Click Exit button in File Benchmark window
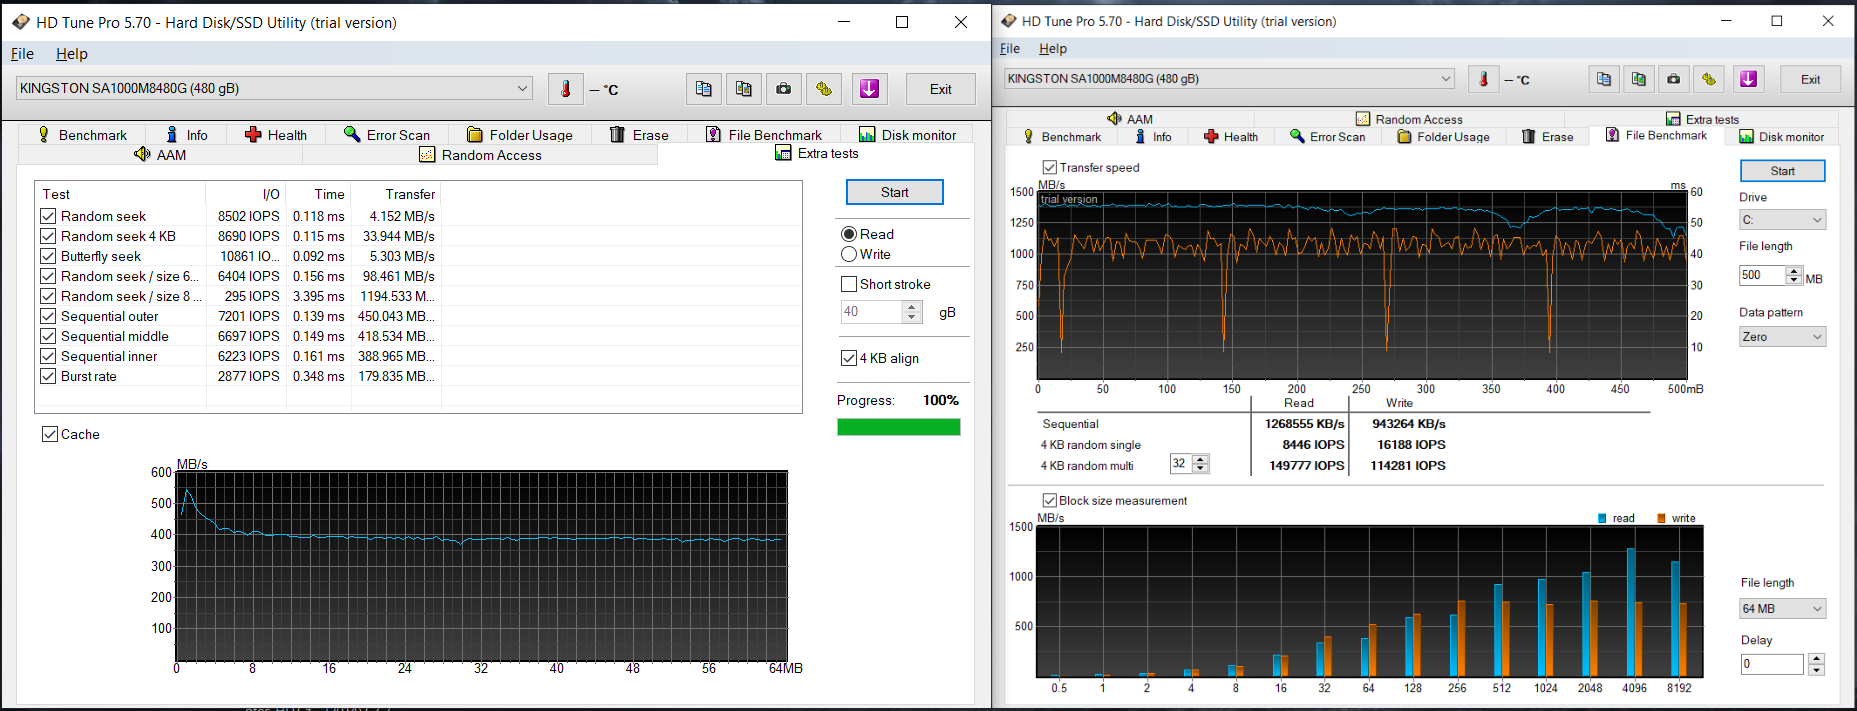1857x711 pixels. tap(1810, 79)
